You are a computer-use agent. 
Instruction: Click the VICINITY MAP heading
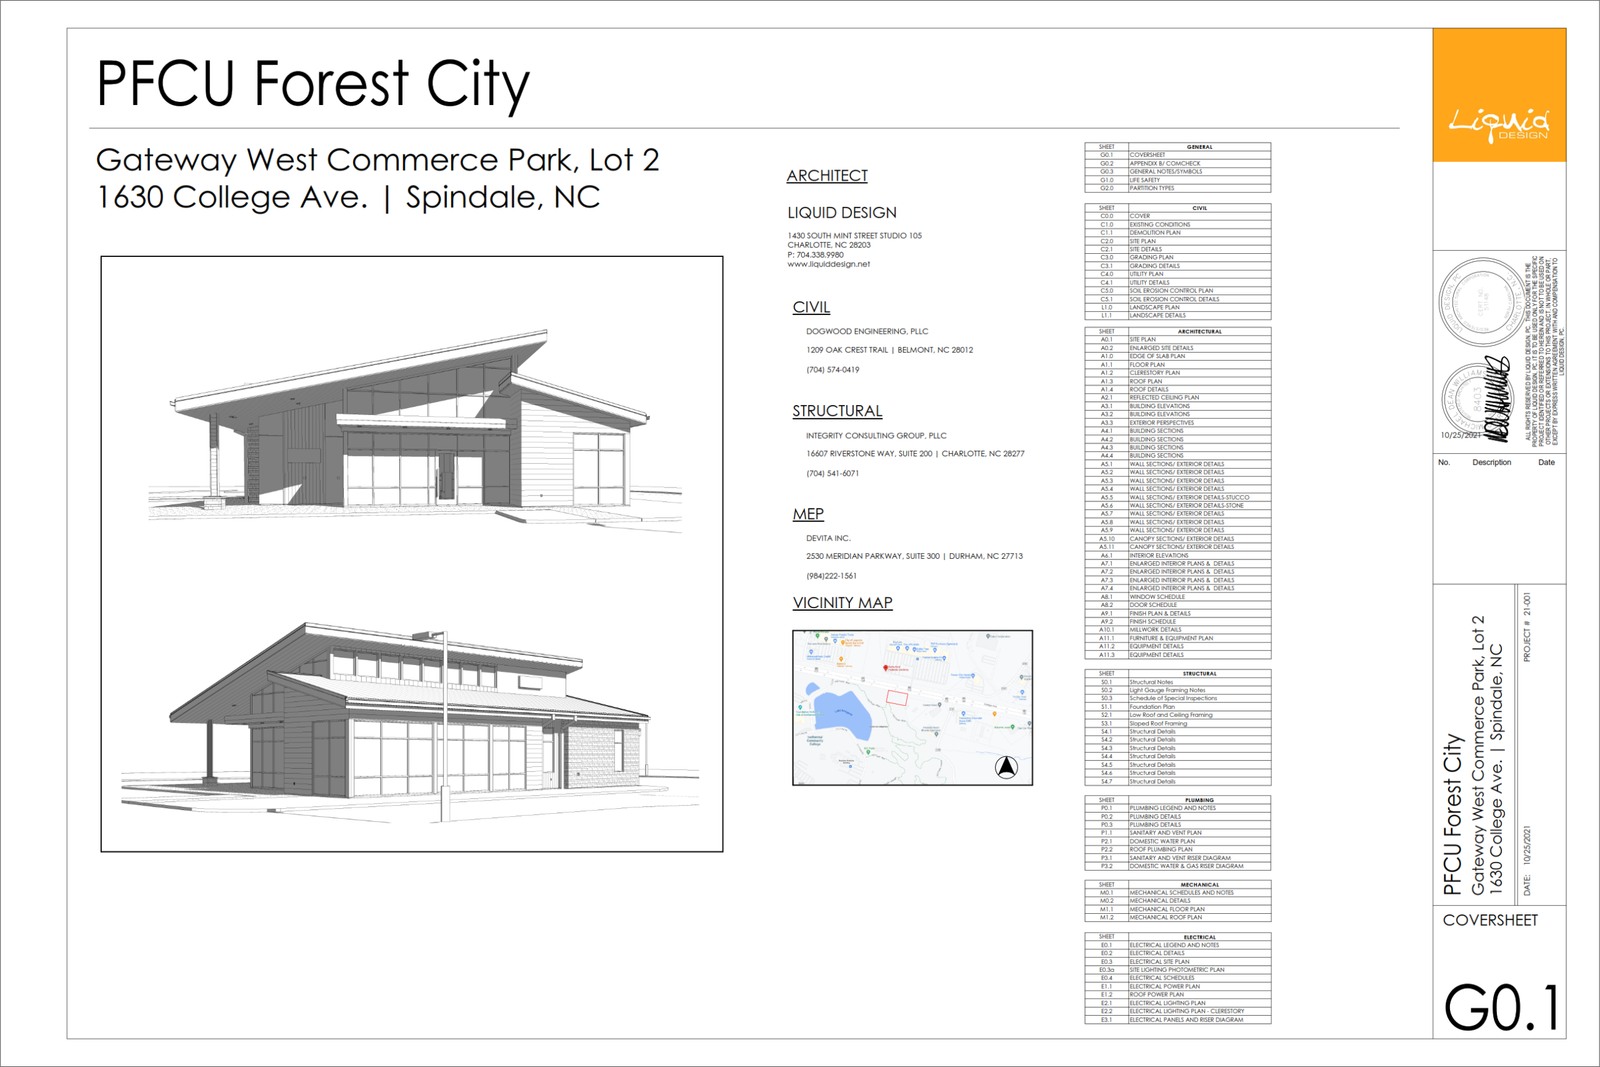click(843, 603)
